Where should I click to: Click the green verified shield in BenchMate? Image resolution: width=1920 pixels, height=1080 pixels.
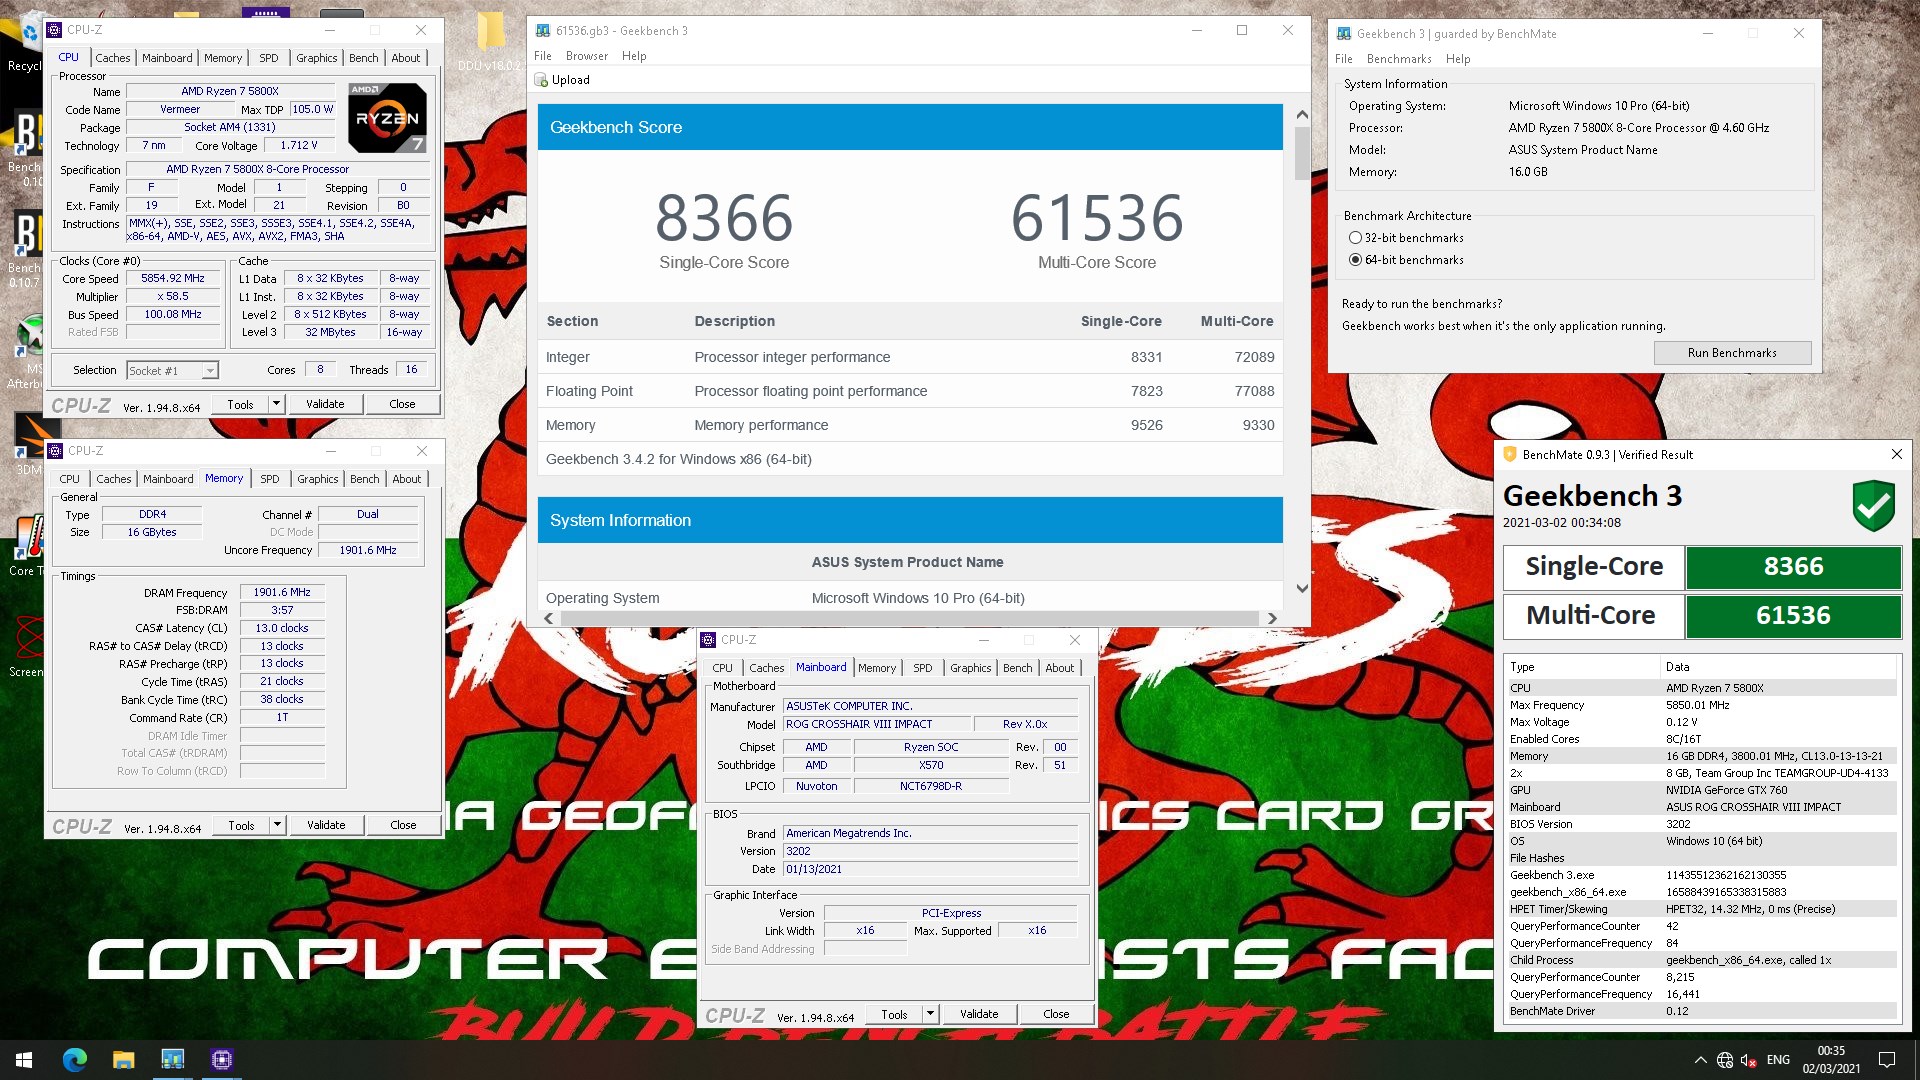pyautogui.click(x=1873, y=505)
